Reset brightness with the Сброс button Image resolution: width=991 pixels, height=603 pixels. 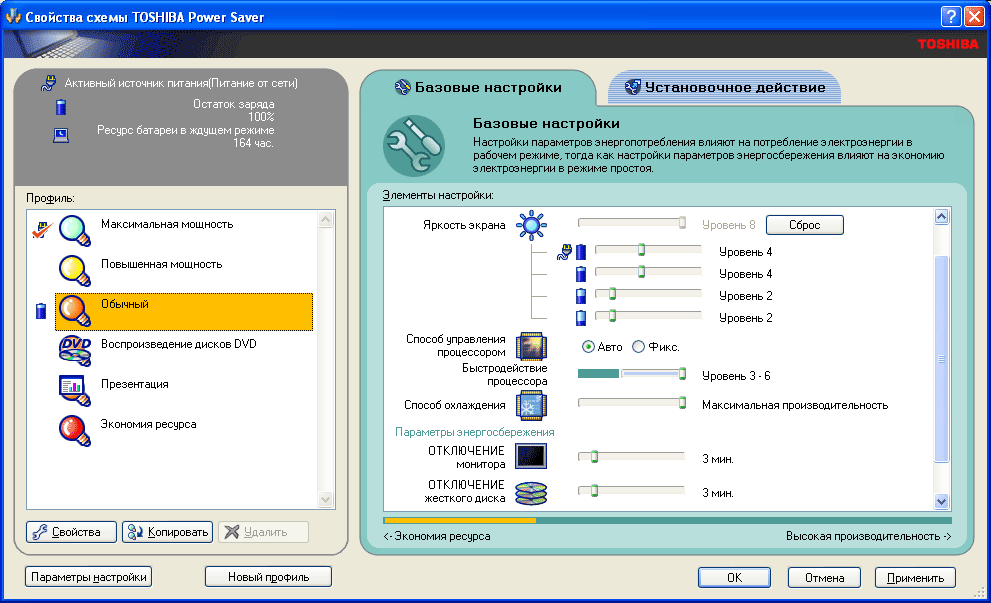coord(805,225)
